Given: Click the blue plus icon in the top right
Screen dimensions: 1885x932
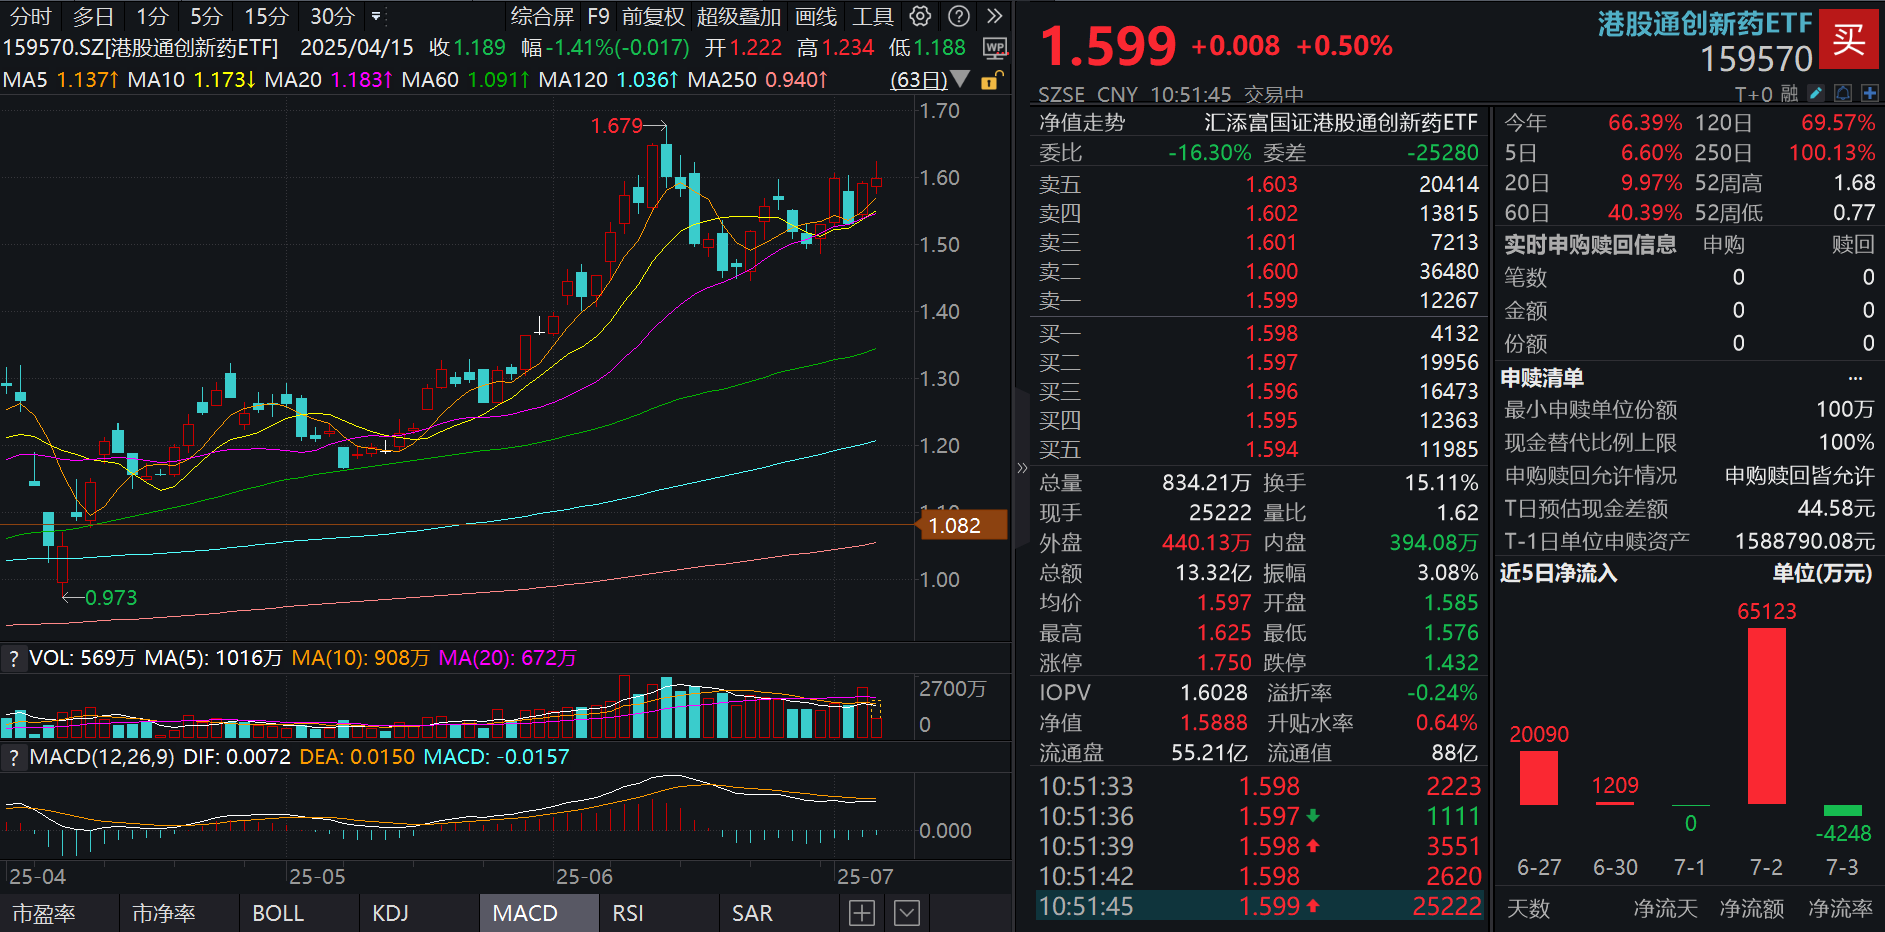Looking at the screenshot, I should tap(1869, 92).
